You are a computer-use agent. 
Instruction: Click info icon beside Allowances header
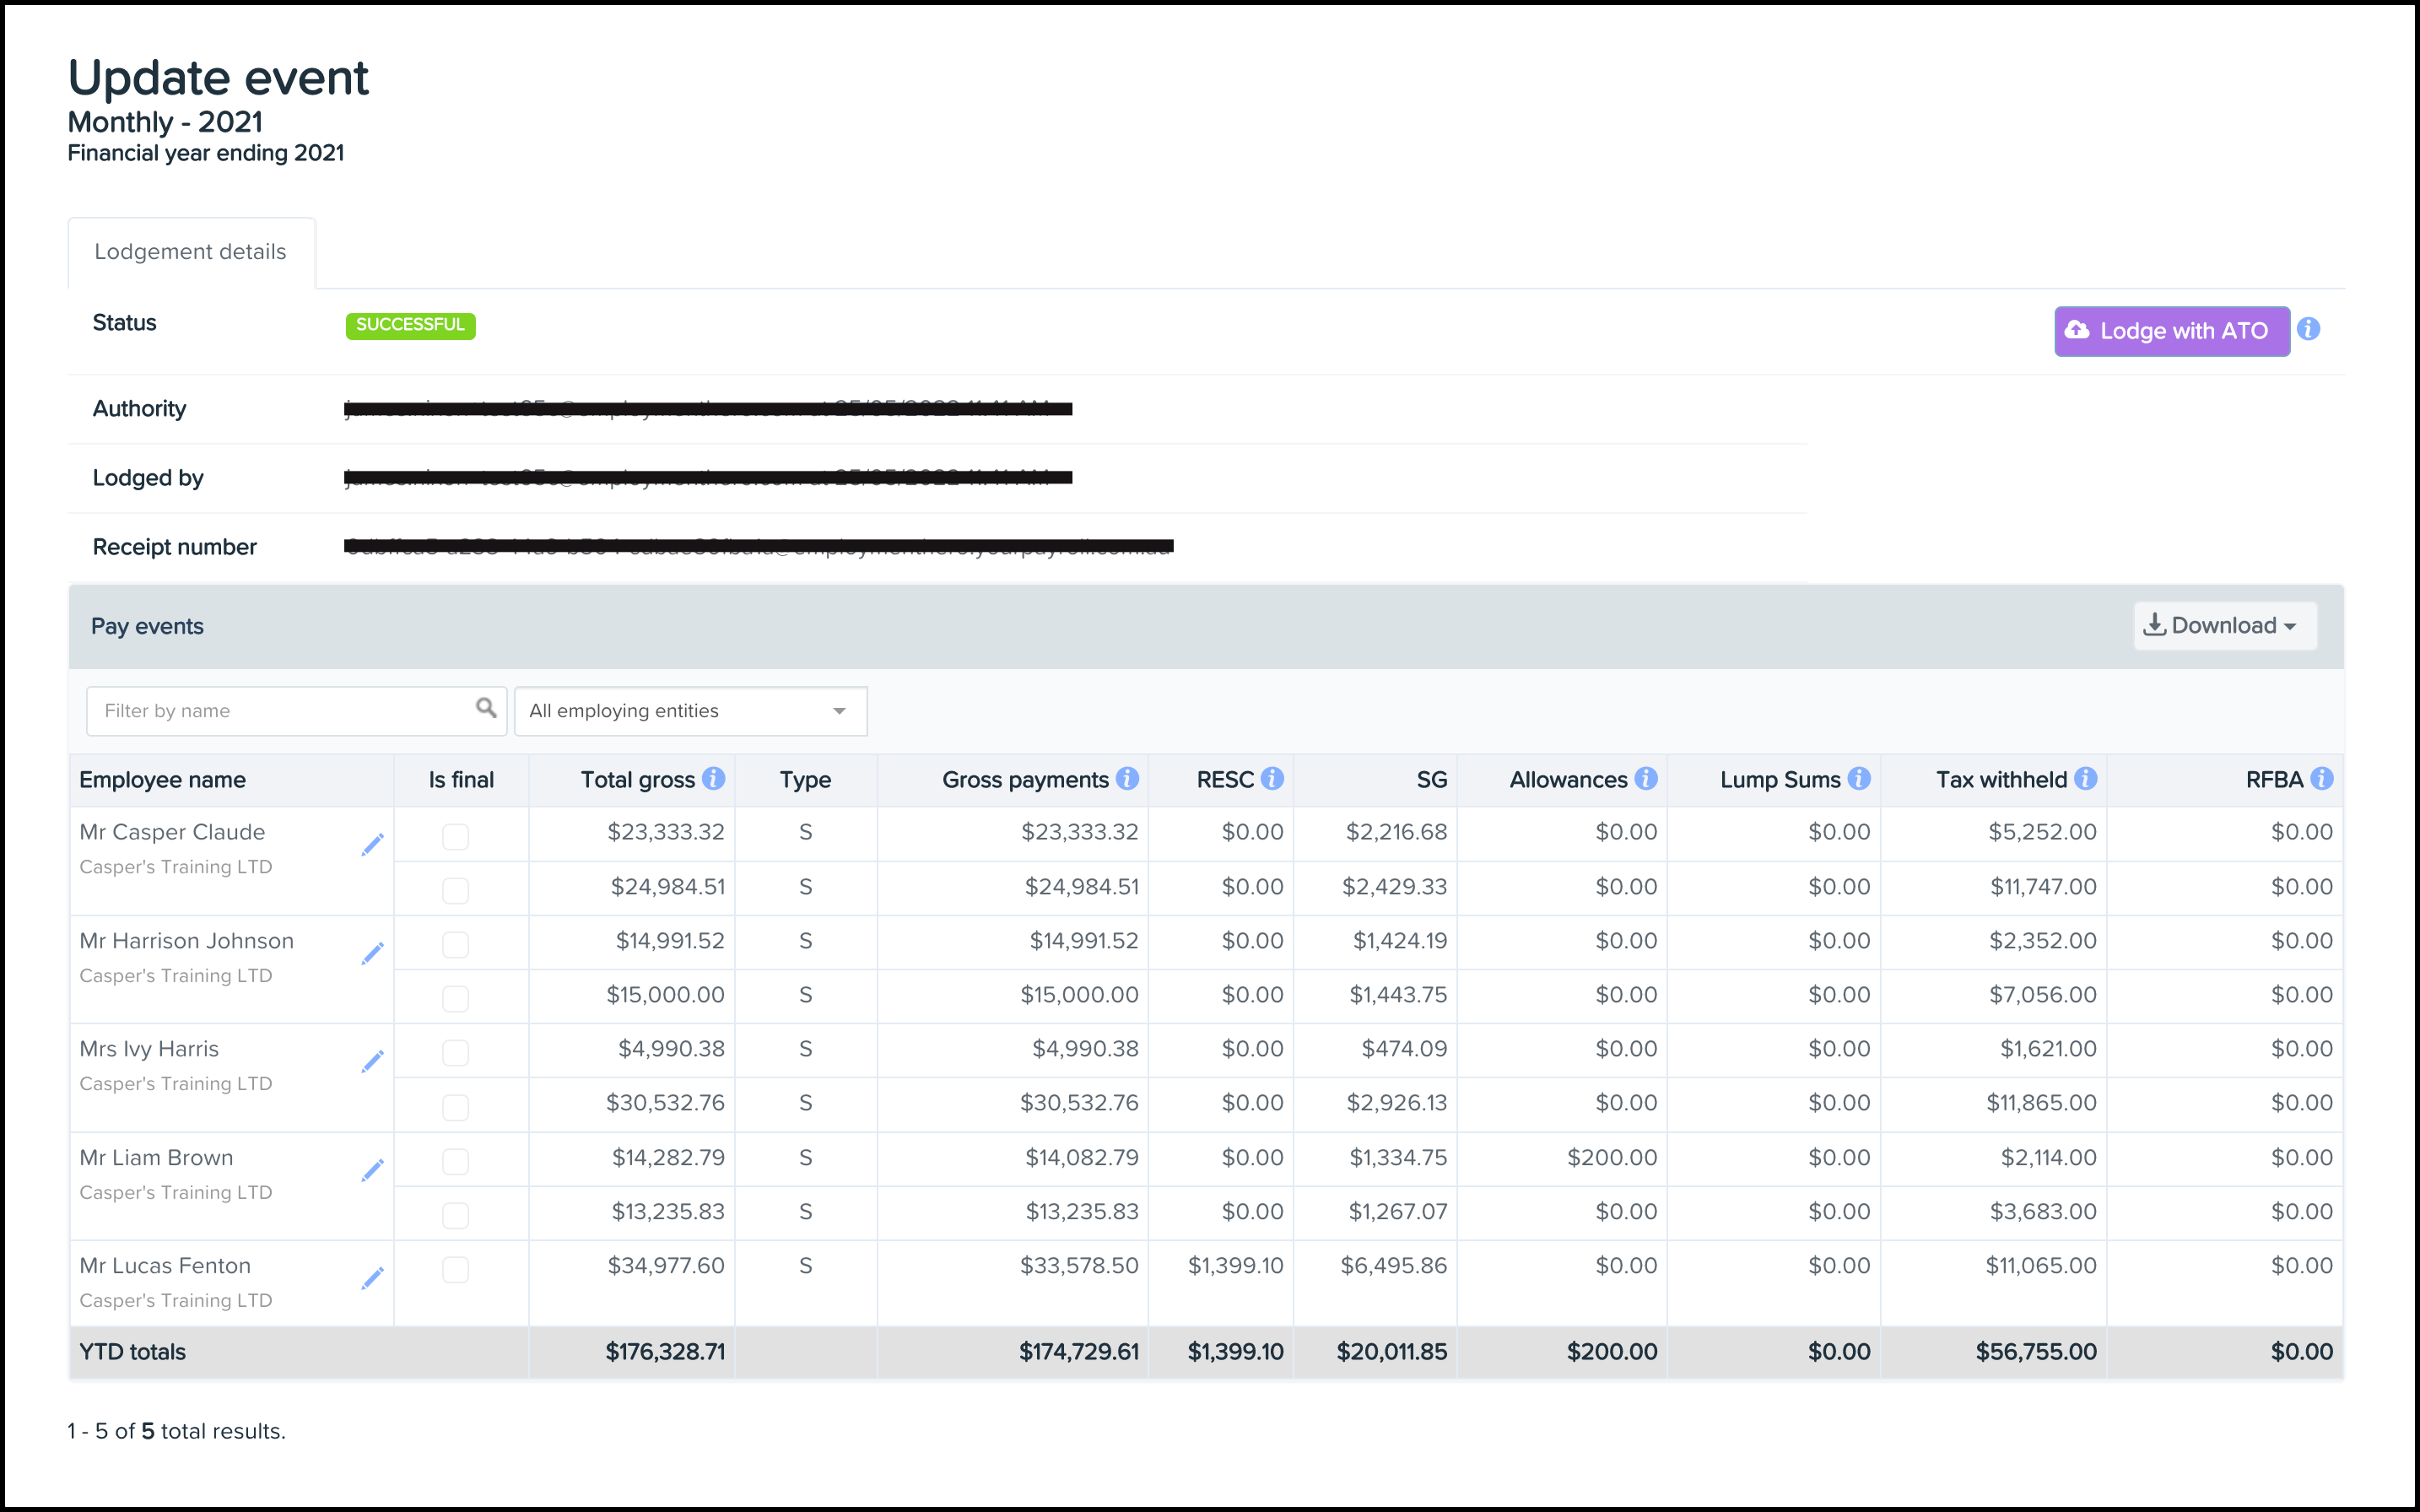[x=1646, y=778]
